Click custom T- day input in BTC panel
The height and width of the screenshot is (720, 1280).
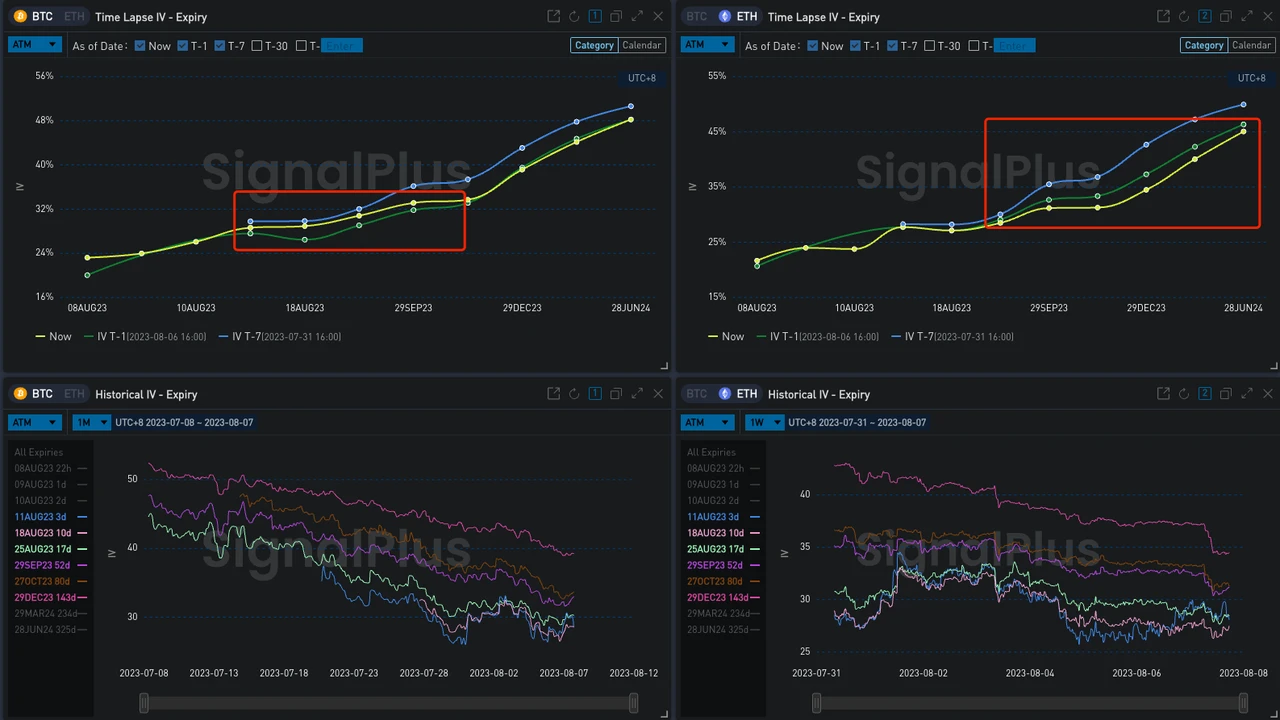point(342,46)
